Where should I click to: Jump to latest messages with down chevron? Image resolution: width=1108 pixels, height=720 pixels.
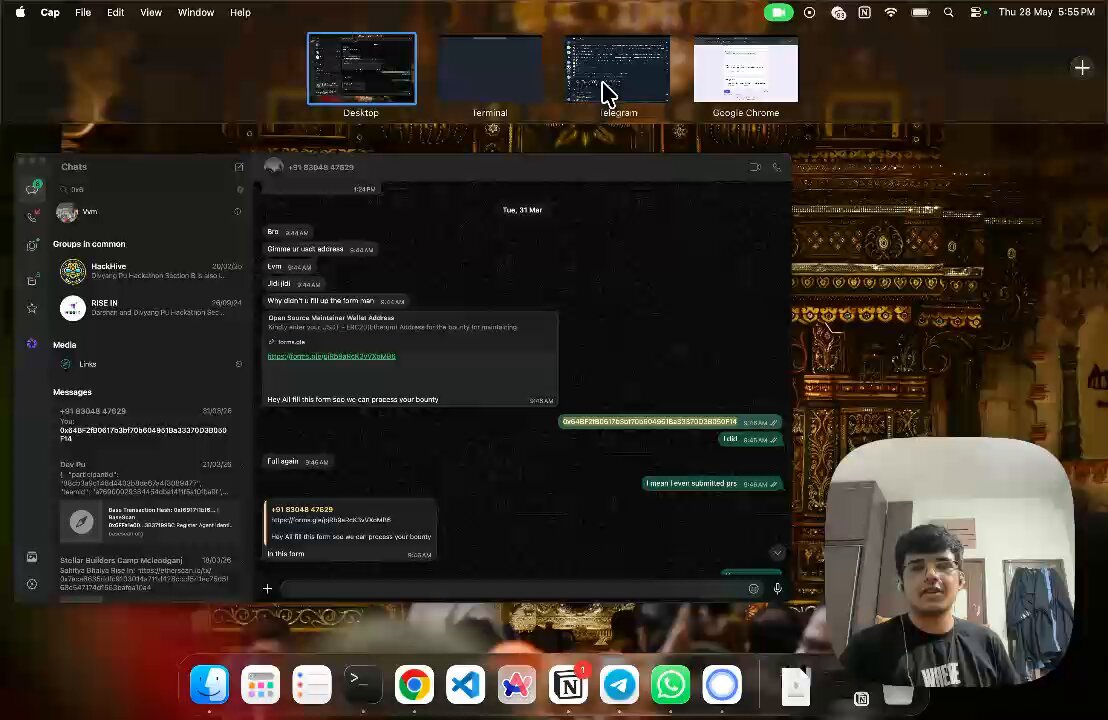pos(777,553)
